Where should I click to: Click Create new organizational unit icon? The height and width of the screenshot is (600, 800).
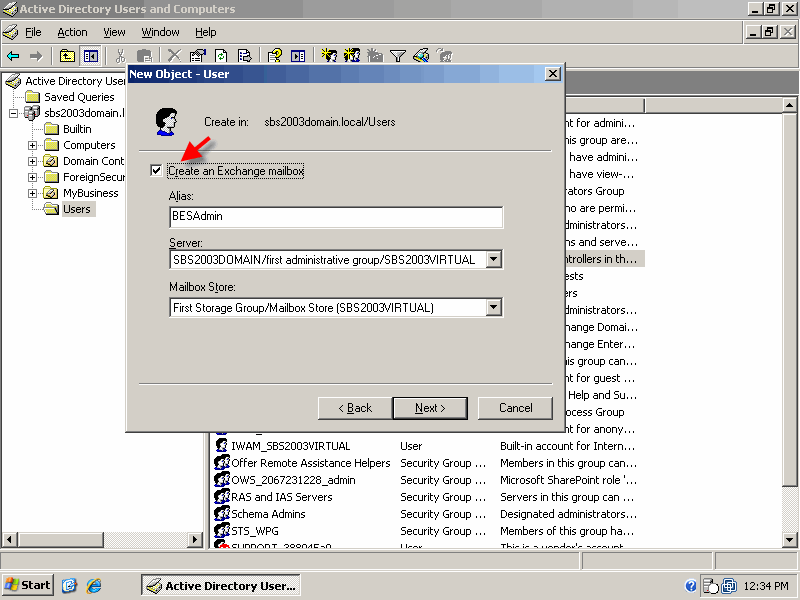[x=375, y=55]
